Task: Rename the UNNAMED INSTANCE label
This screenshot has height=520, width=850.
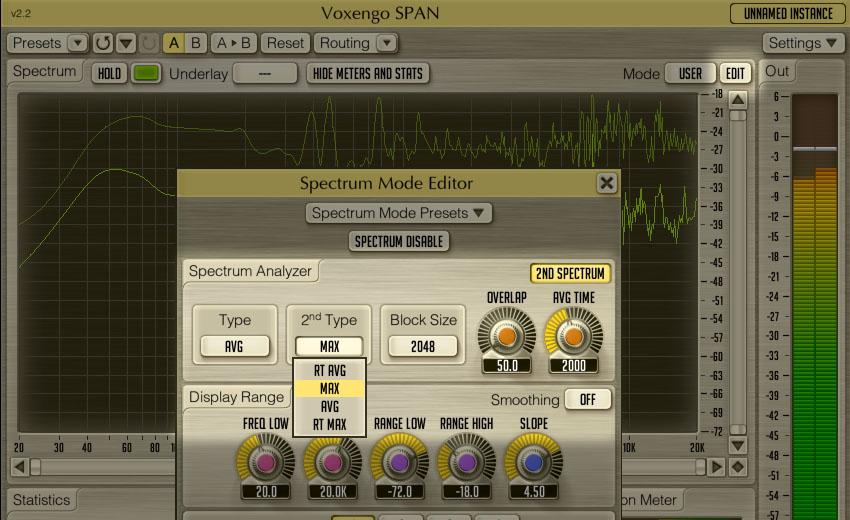Action: click(x=788, y=14)
